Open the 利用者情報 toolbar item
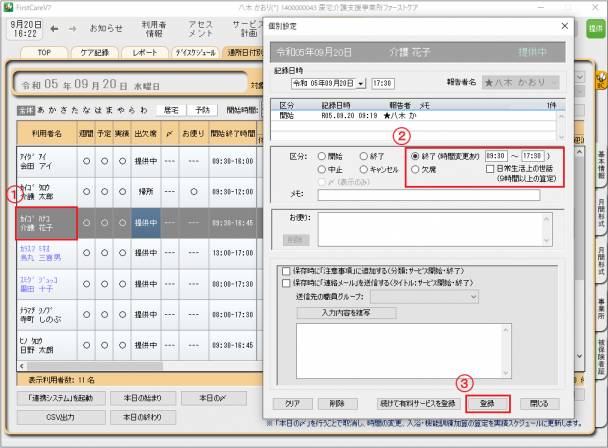 click(x=153, y=28)
